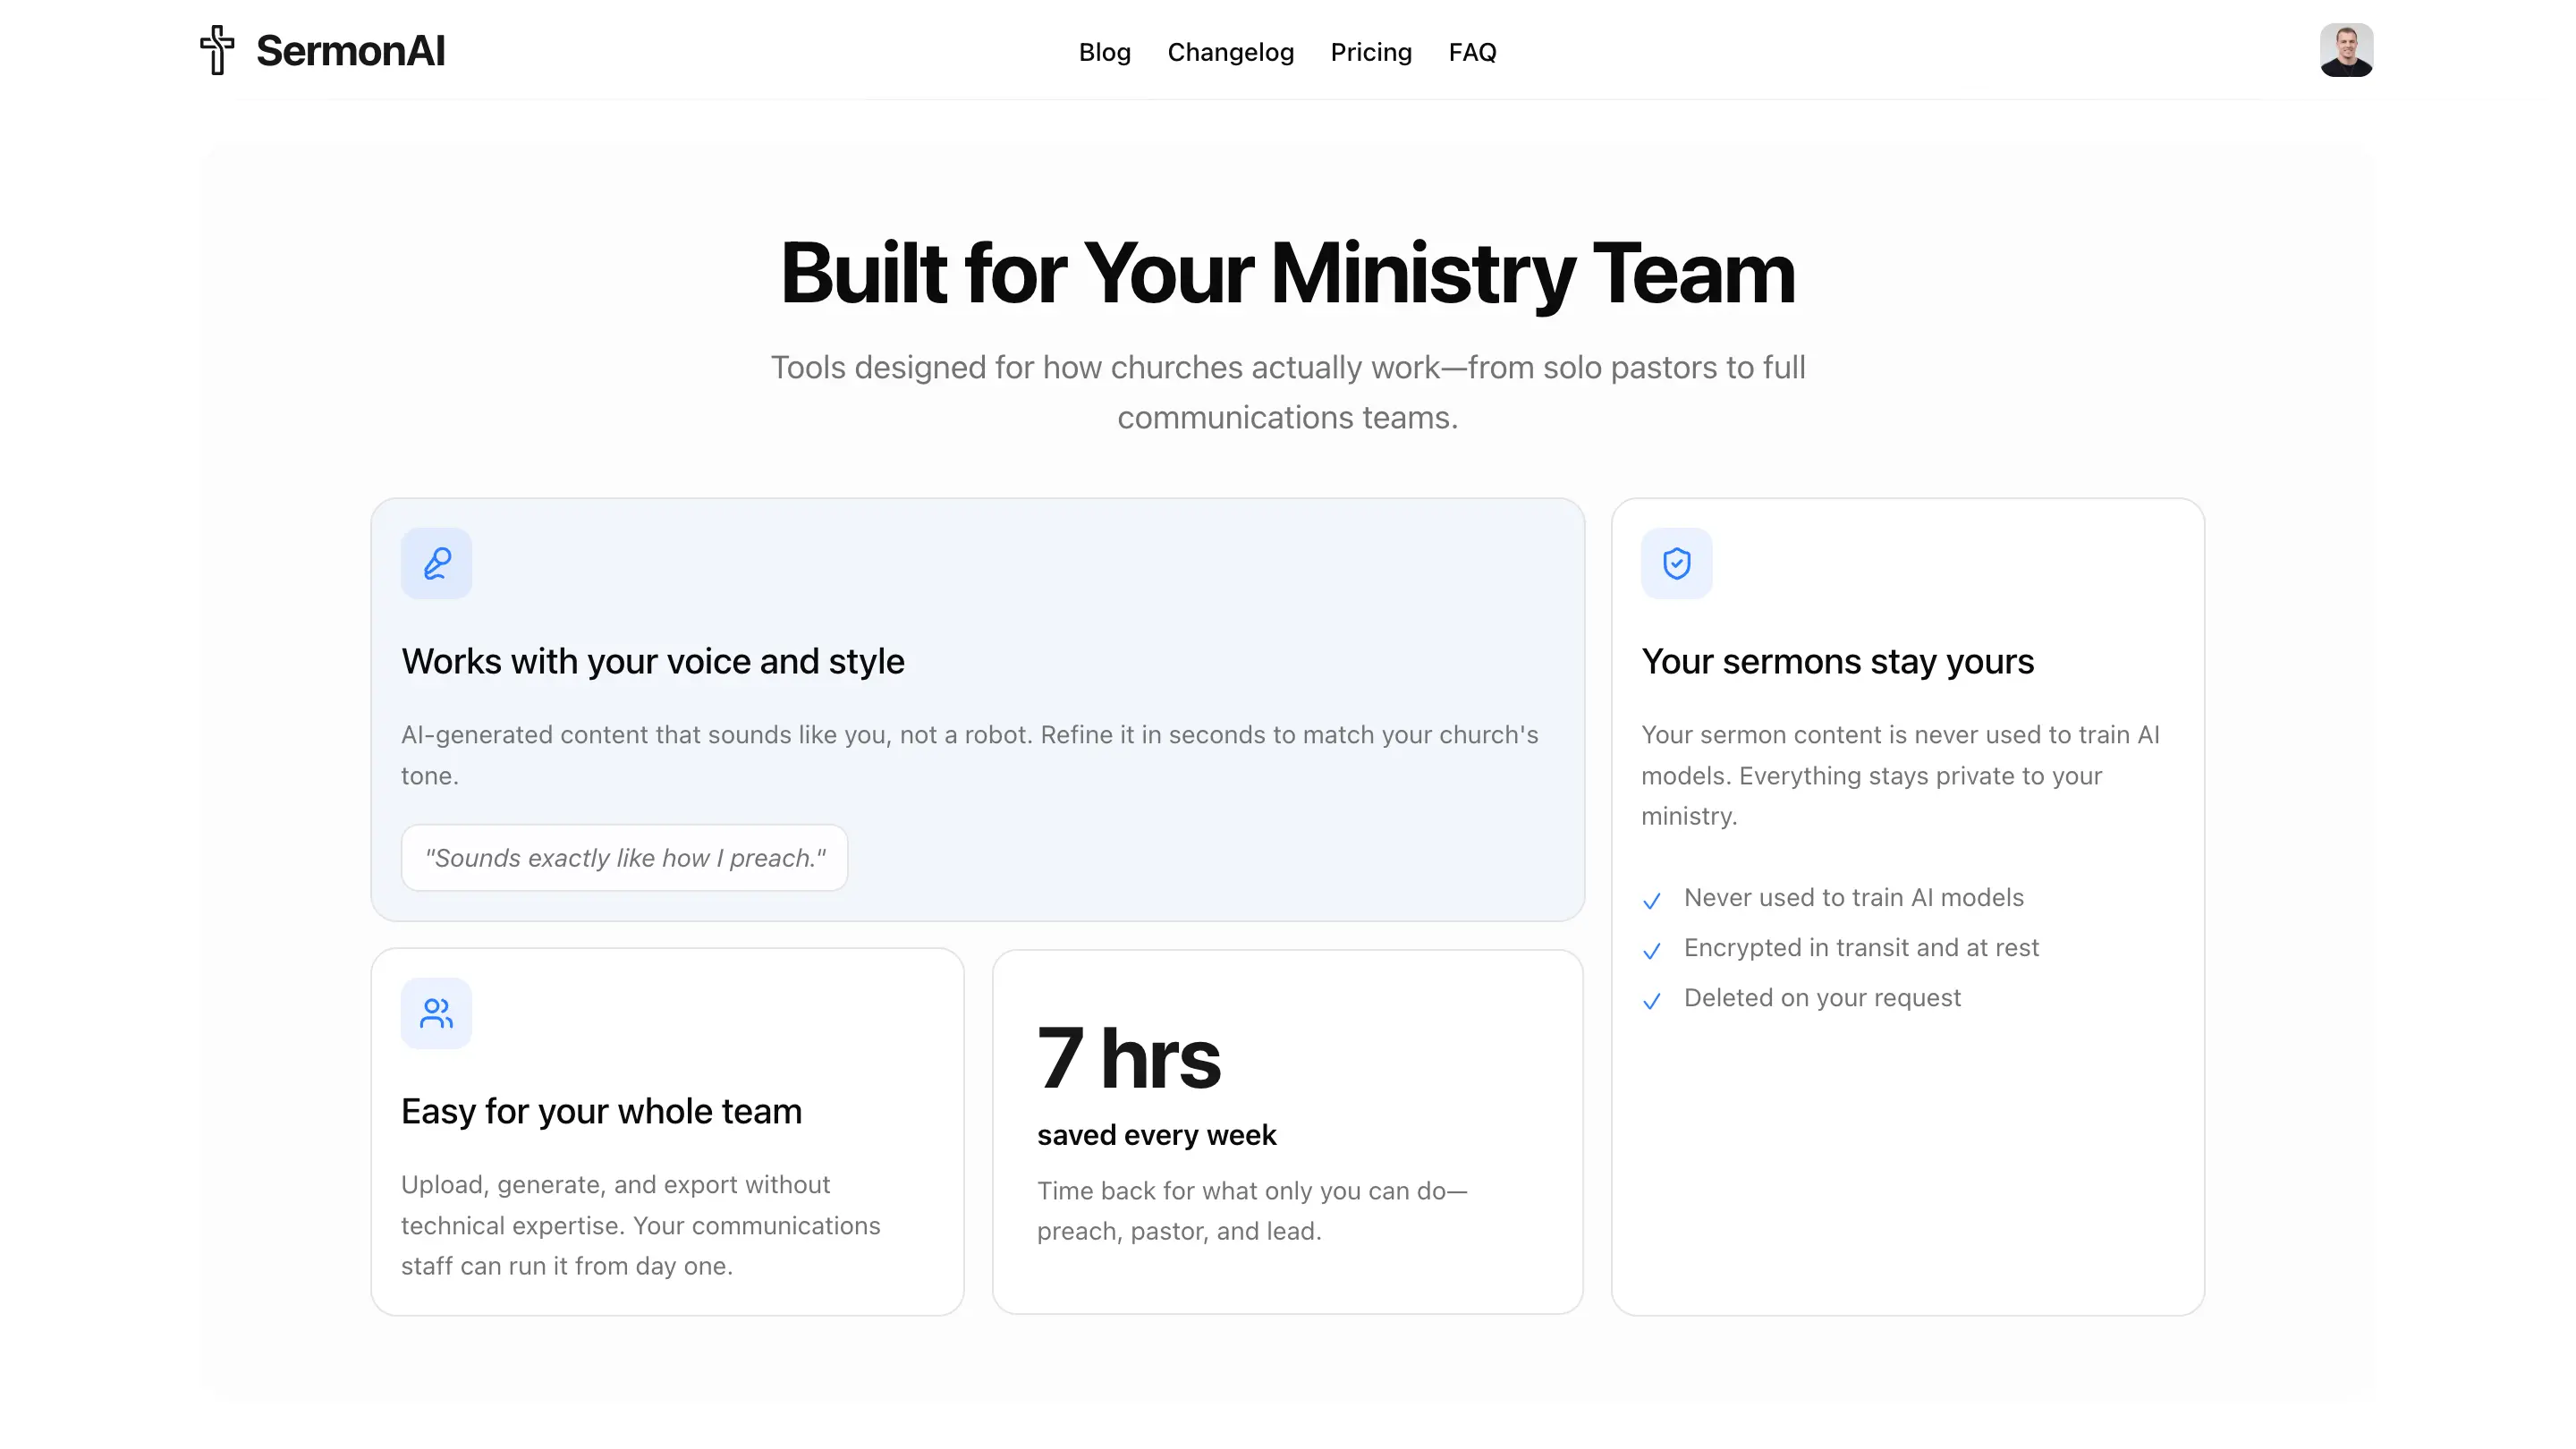This screenshot has width=2576, height=1449.
Task: Click the SermonAI cross logo icon
Action: point(217,50)
